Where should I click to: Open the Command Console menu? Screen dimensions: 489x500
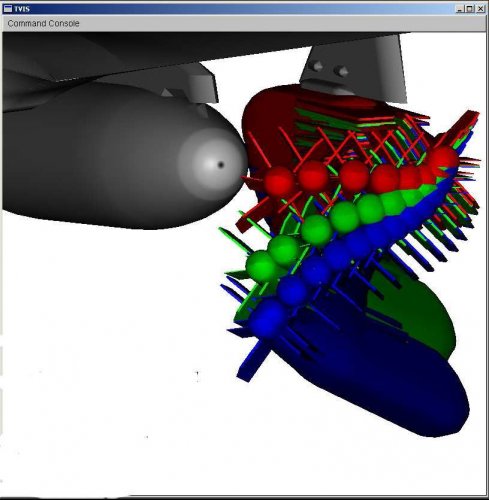tap(43, 24)
